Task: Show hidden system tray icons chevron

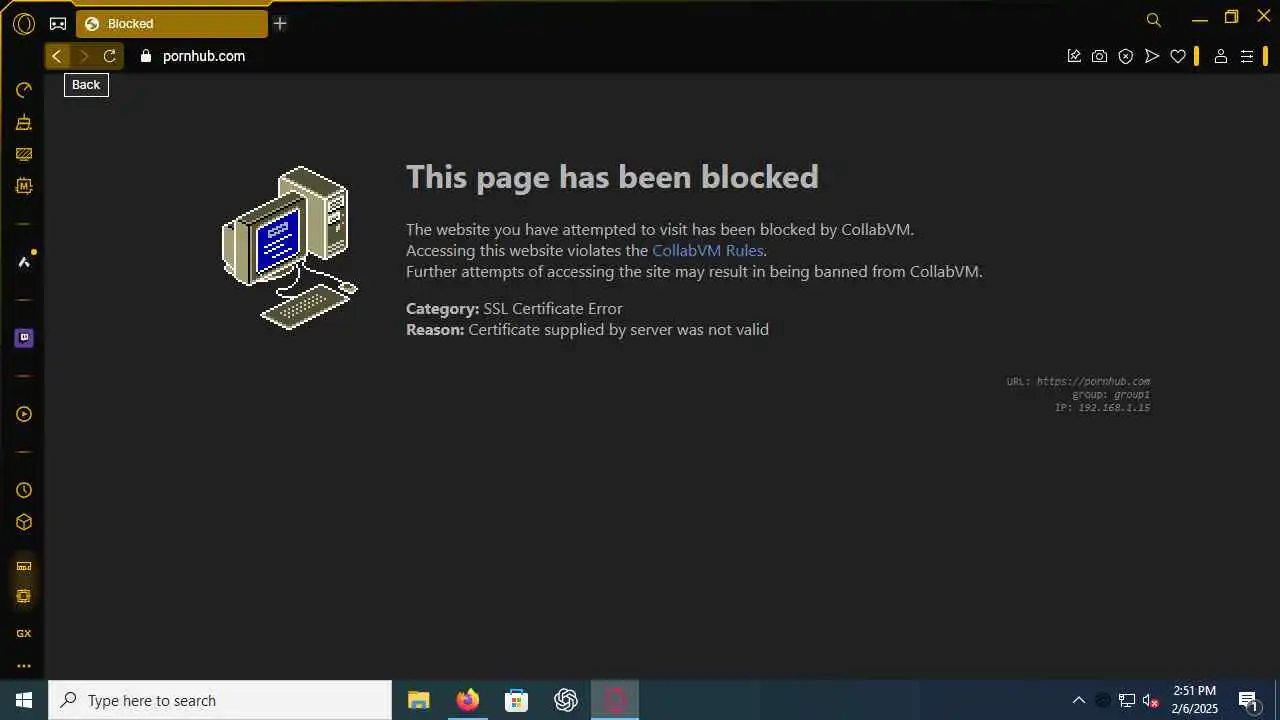Action: tap(1078, 700)
